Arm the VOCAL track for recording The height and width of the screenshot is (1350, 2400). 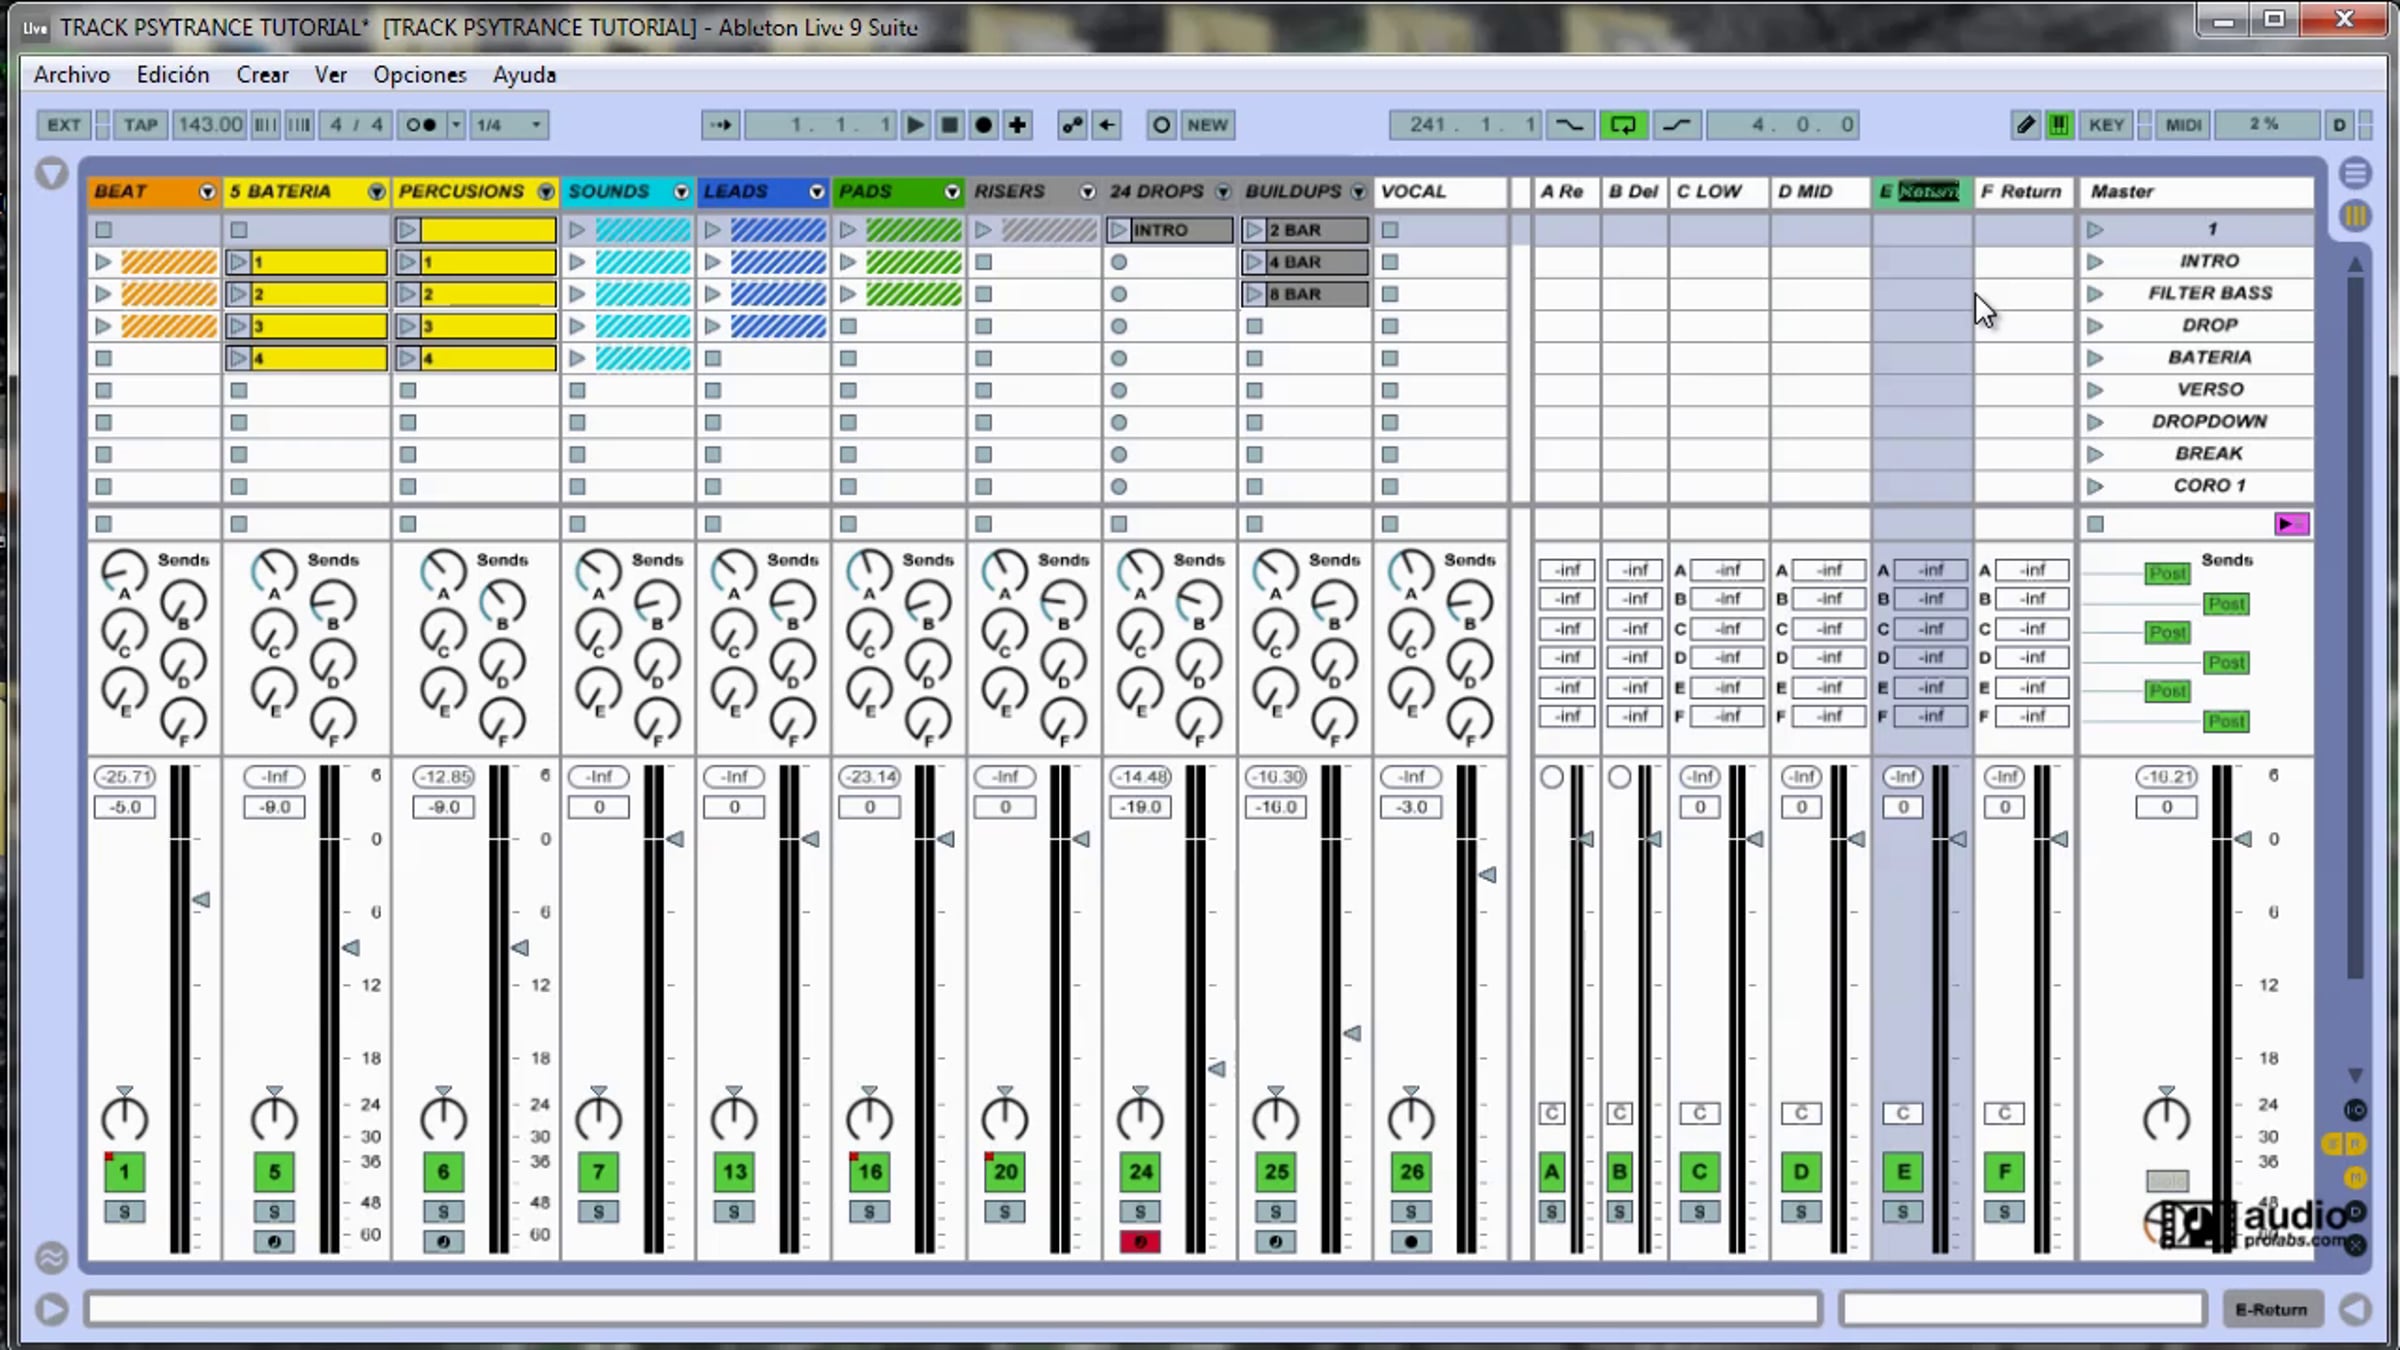coord(1410,1242)
